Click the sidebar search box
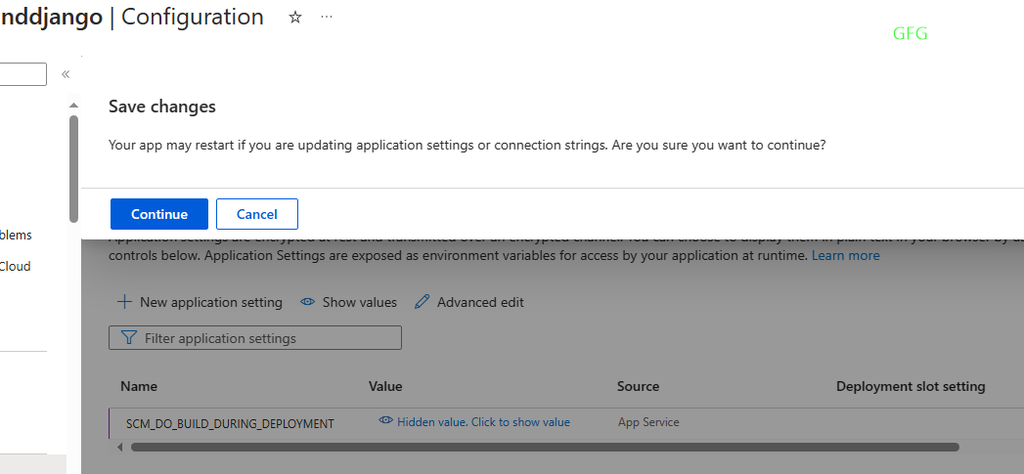The width and height of the screenshot is (1024, 474). coord(23,74)
